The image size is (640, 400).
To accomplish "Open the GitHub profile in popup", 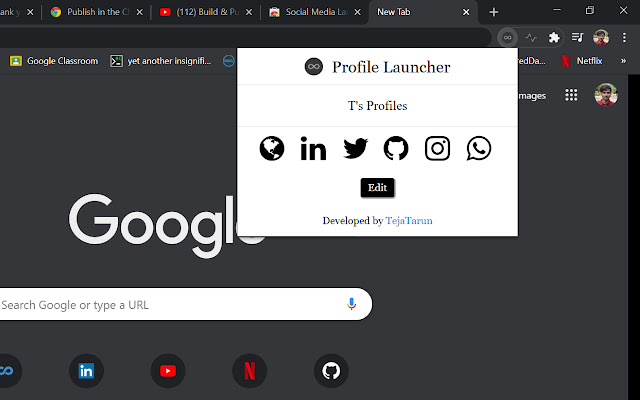I will tap(396, 148).
